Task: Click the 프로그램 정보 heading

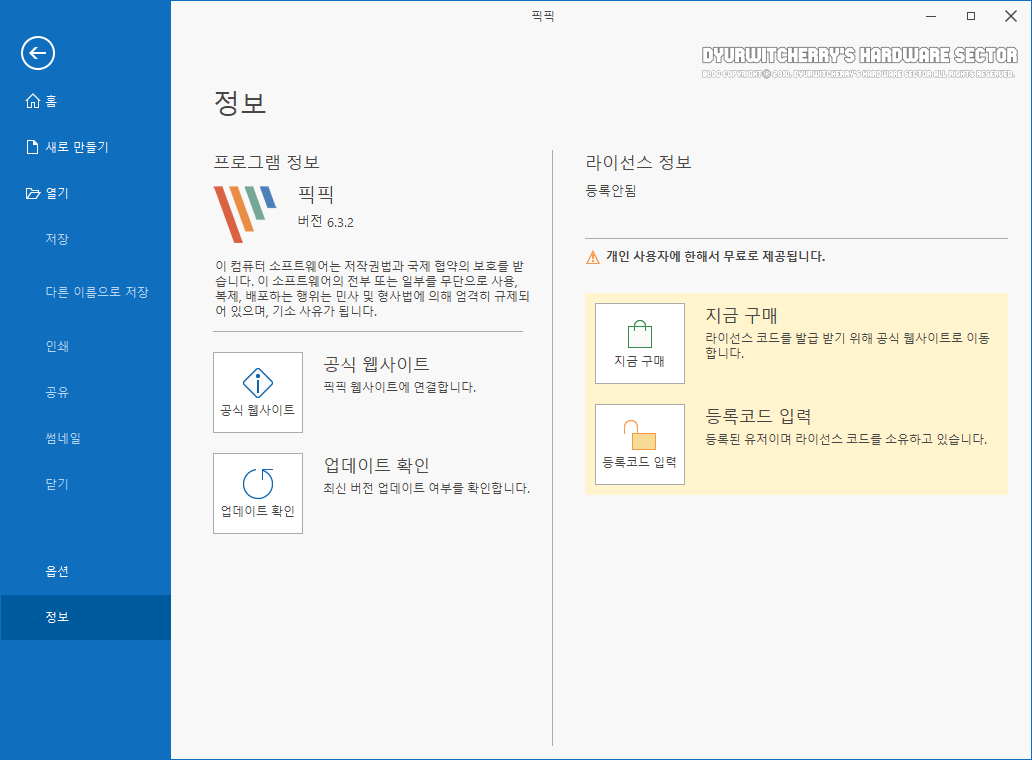Action: (x=267, y=162)
